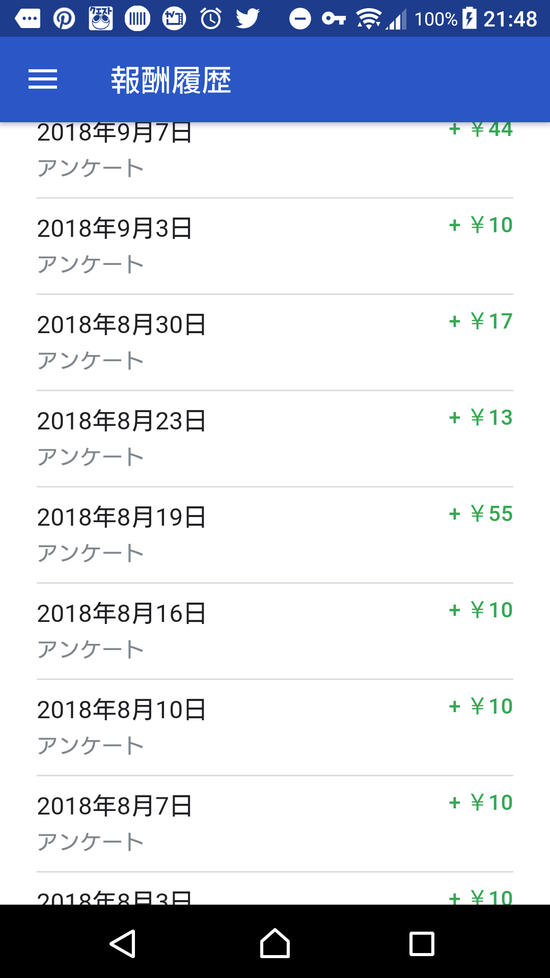This screenshot has height=978, width=550.
Task: Select the 2018年8月30日 reward entry
Action: click(x=275, y=342)
